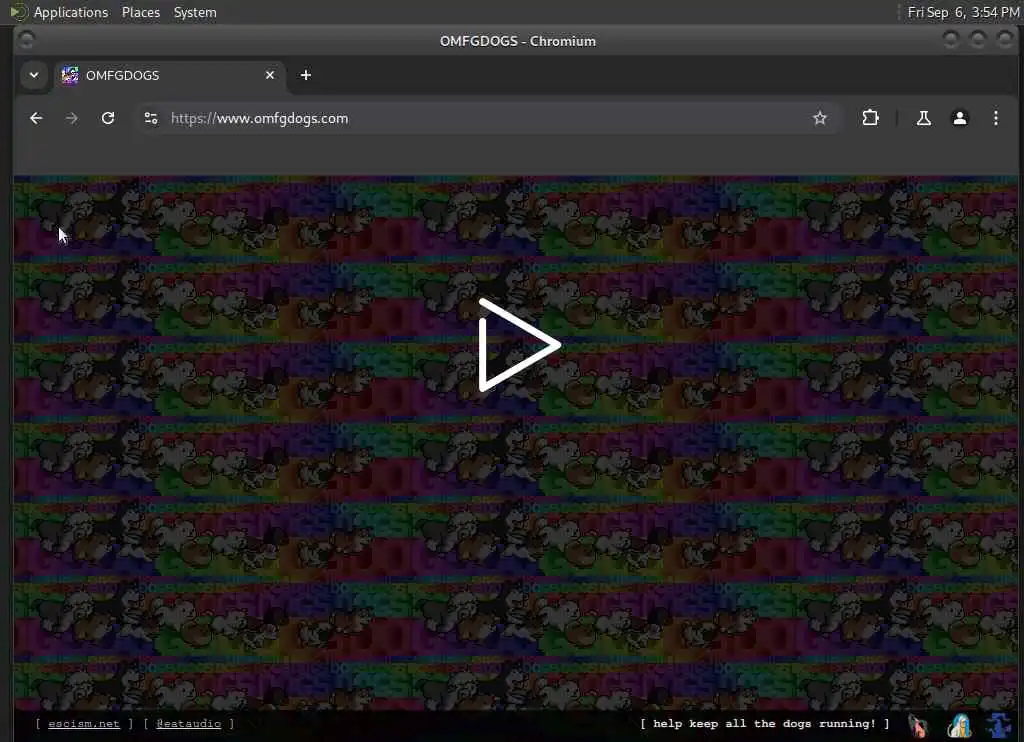Screen dimensions: 1024x742
Task: Open Chrome Labs flask icon
Action: (x=923, y=118)
